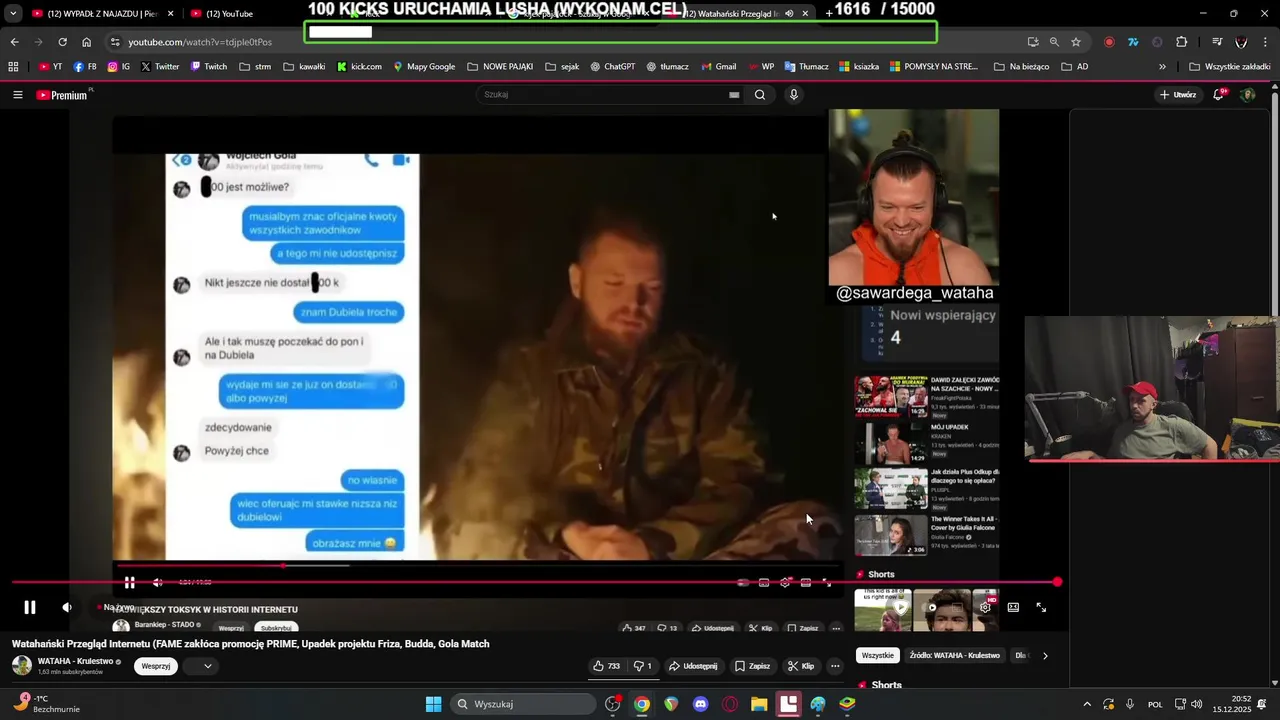Go back with browser back arrow

(x=14, y=42)
